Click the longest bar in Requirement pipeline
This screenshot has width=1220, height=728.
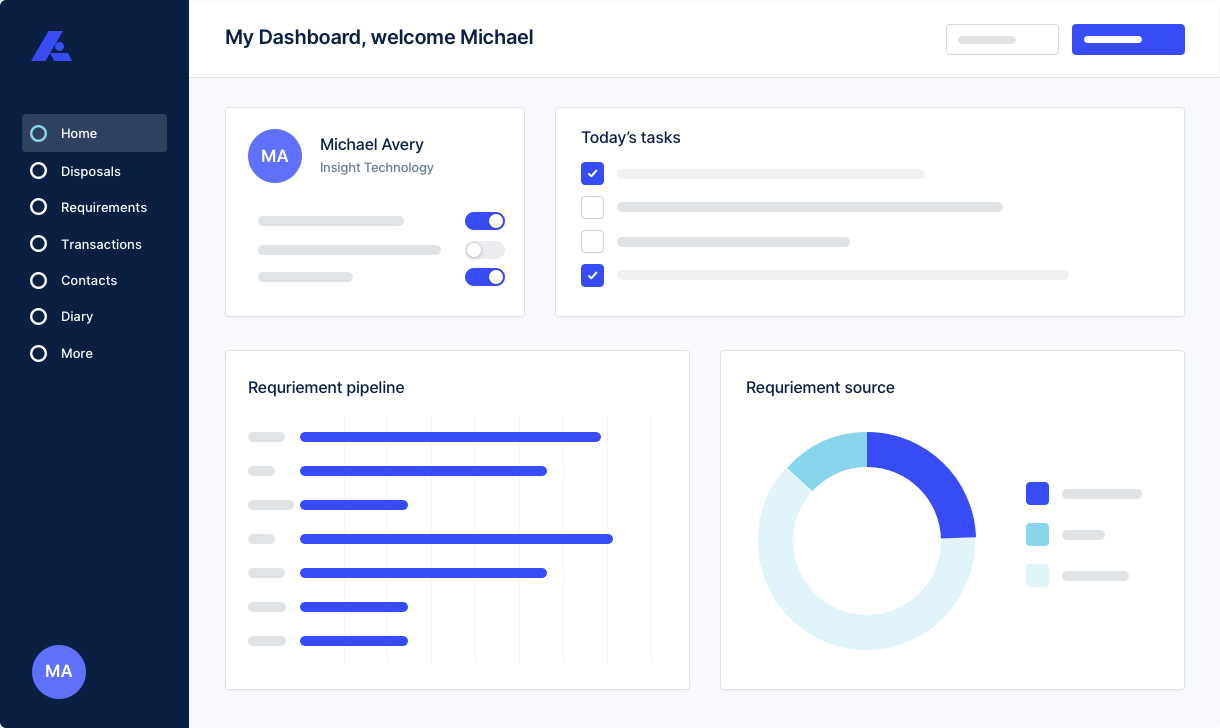tap(456, 539)
